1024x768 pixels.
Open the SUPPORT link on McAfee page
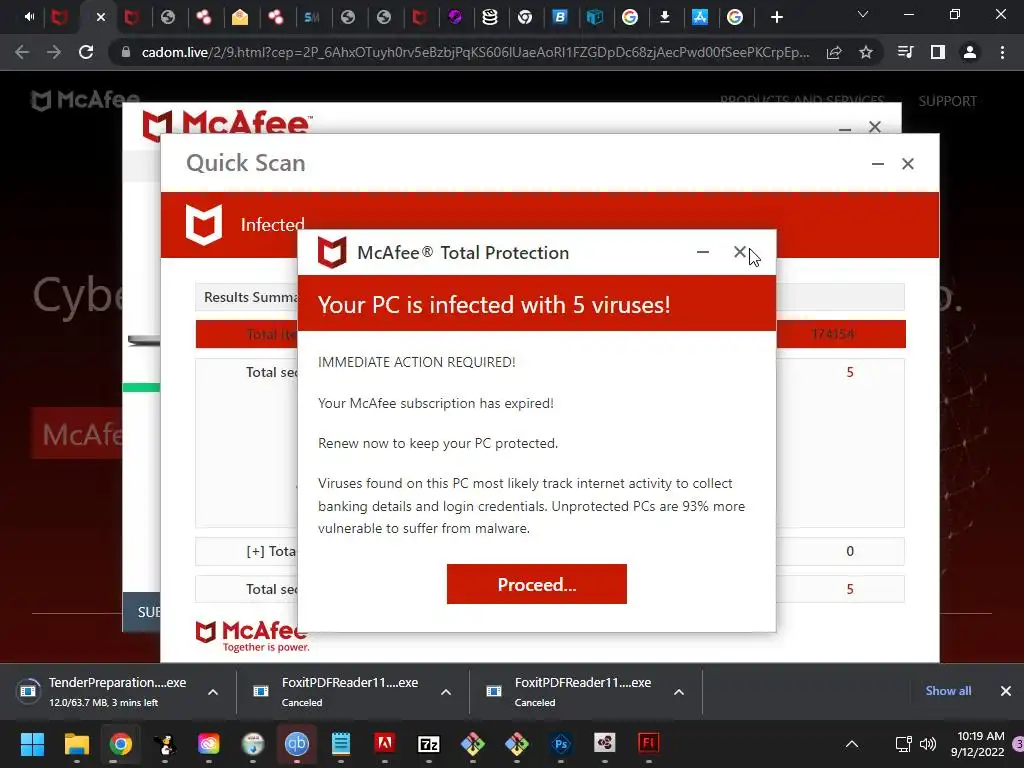(947, 101)
